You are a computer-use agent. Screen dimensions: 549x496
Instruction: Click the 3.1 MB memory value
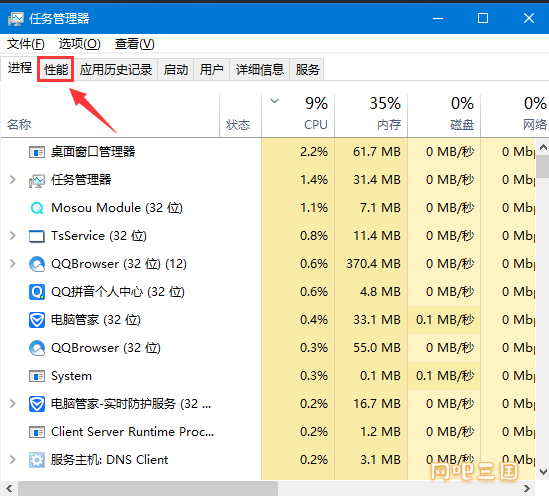[x=380, y=460]
